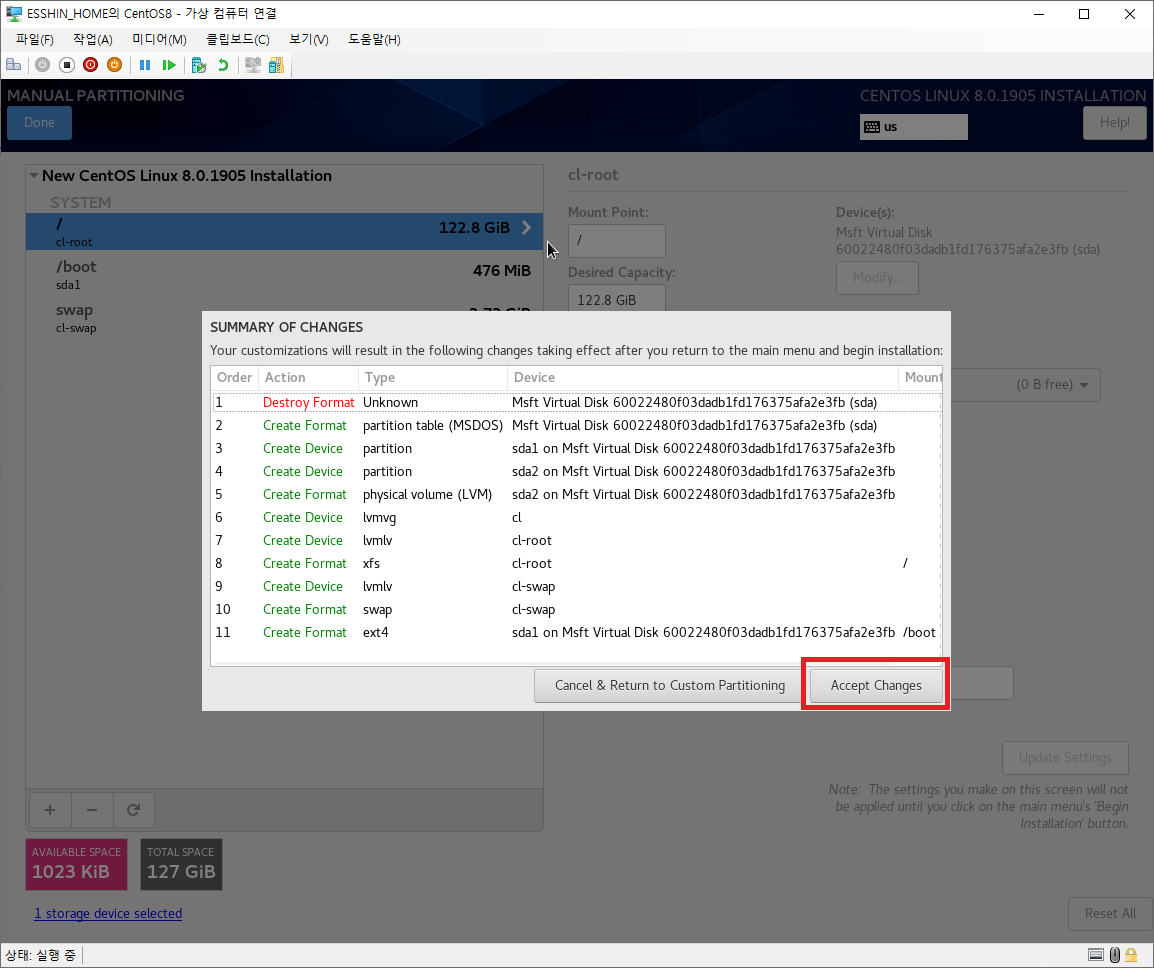Screen dimensions: 1154x968
Task: Open the 도움말(H) menu
Action: click(374, 39)
